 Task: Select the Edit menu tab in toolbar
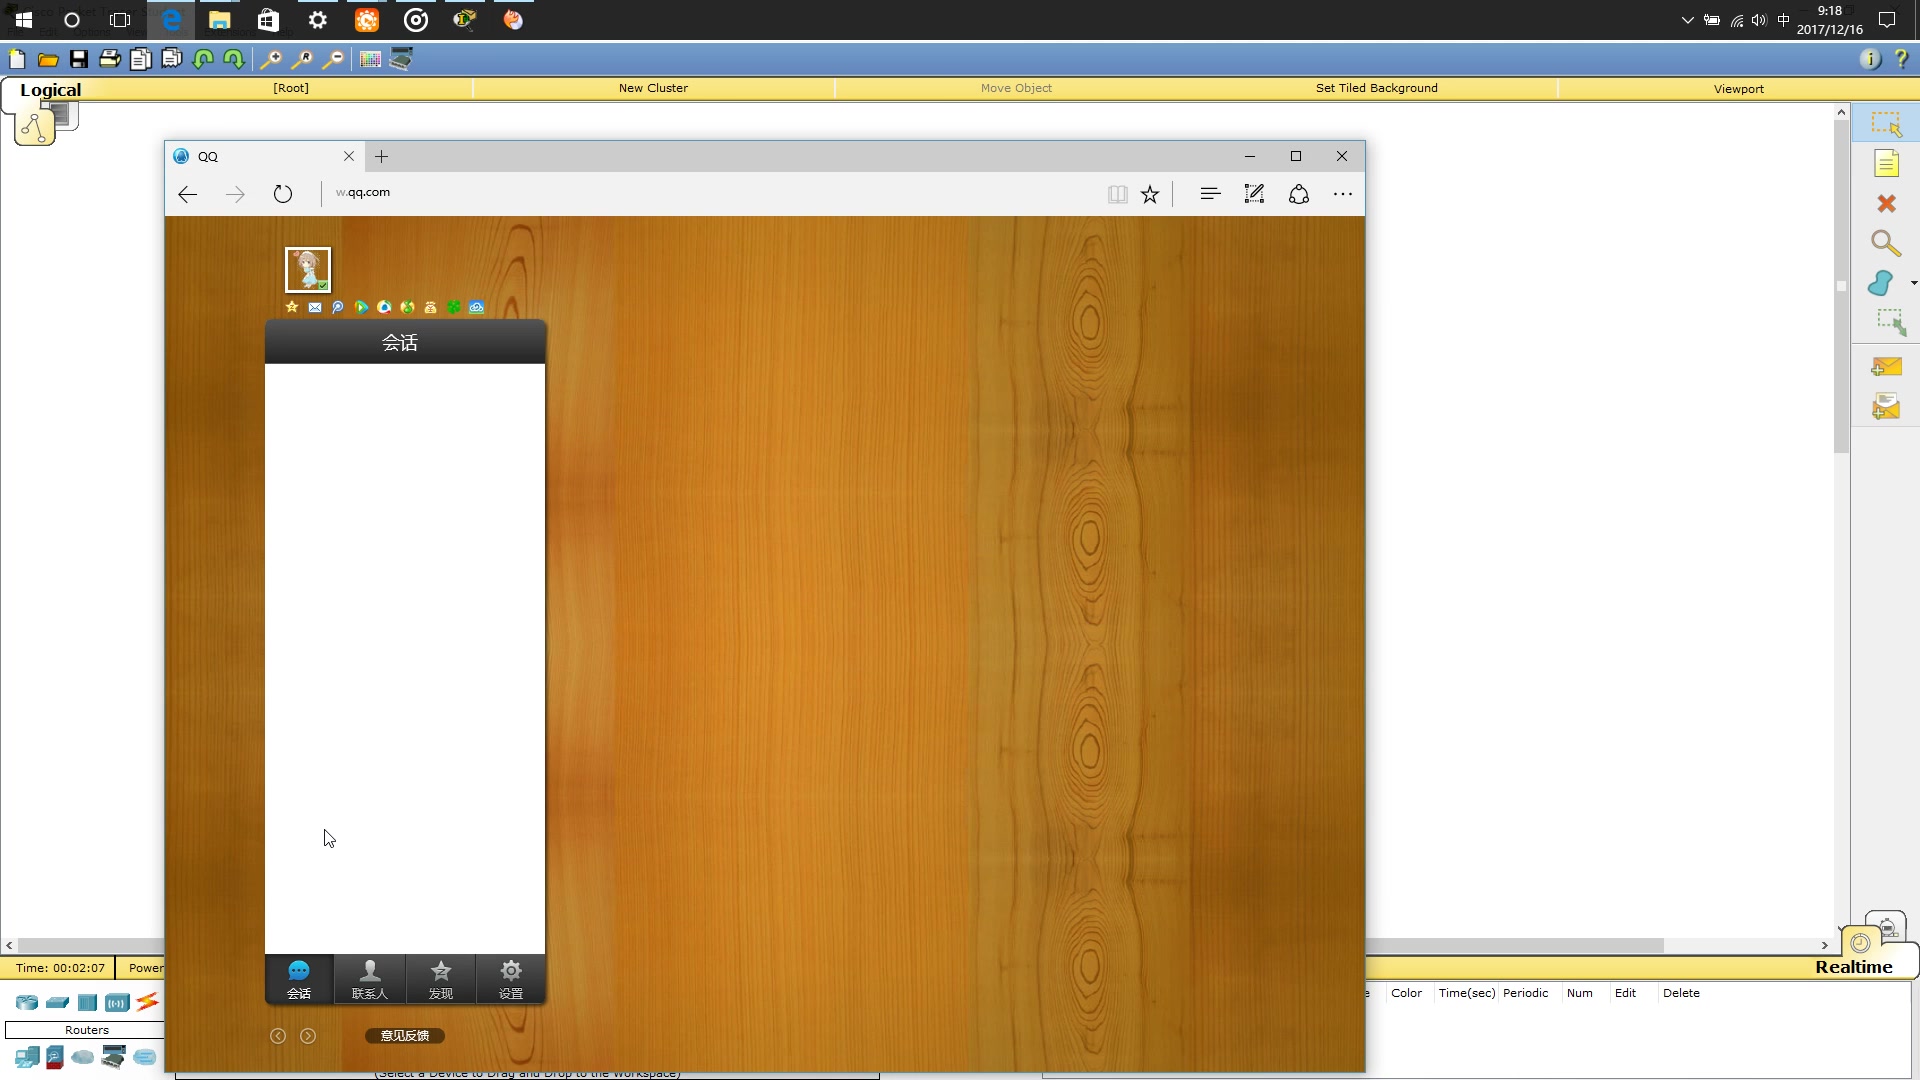(x=1626, y=992)
